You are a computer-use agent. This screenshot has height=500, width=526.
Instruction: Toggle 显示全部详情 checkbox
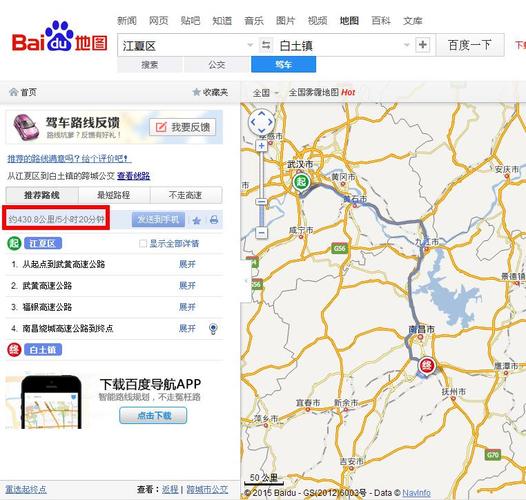pyautogui.click(x=143, y=244)
